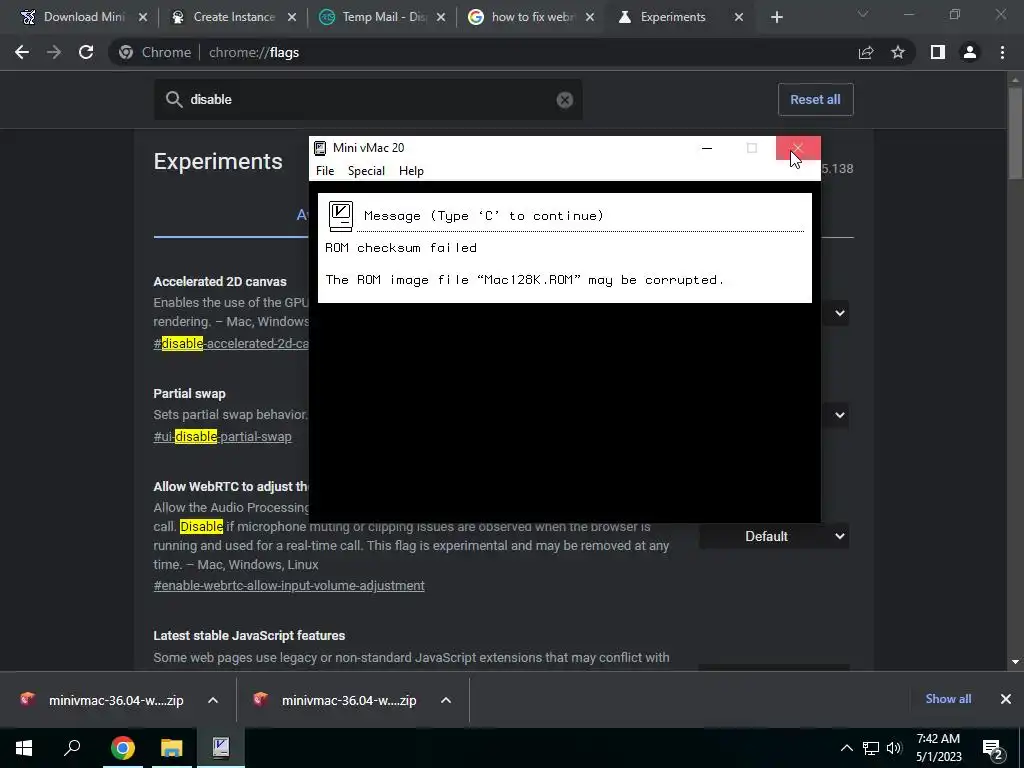Open the tab search chevron

tap(863, 14)
